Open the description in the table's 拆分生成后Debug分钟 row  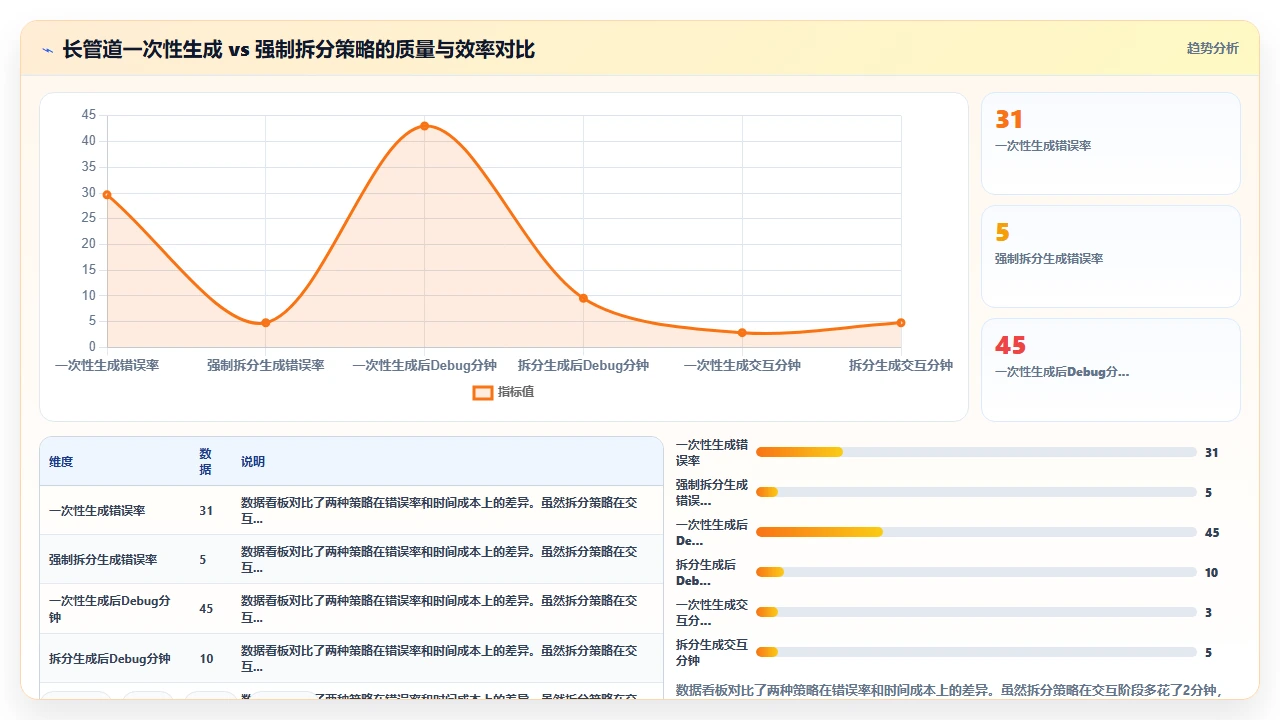(440, 659)
